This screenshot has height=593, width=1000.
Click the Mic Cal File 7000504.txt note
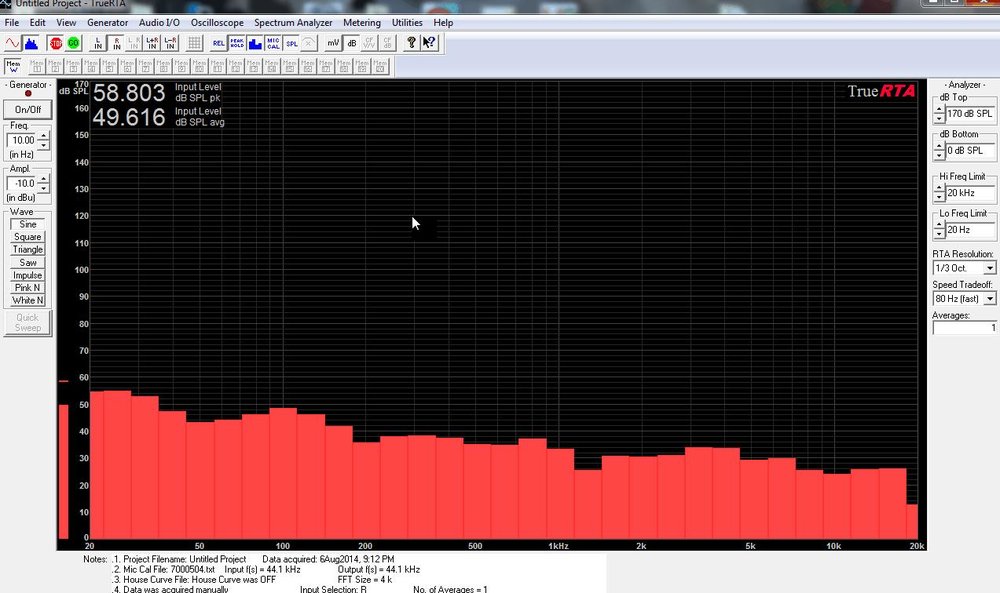point(164,569)
